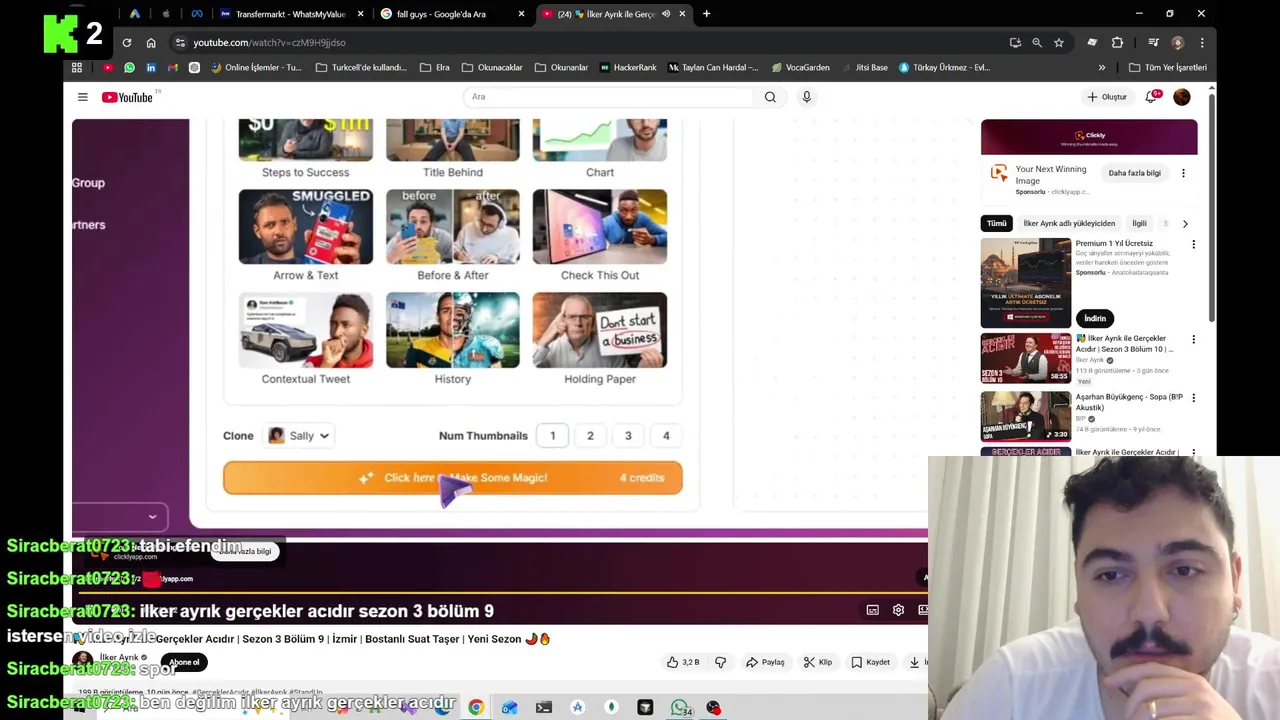1280x720 pixels.
Task: Open a new Chrome tab
Action: point(706,14)
